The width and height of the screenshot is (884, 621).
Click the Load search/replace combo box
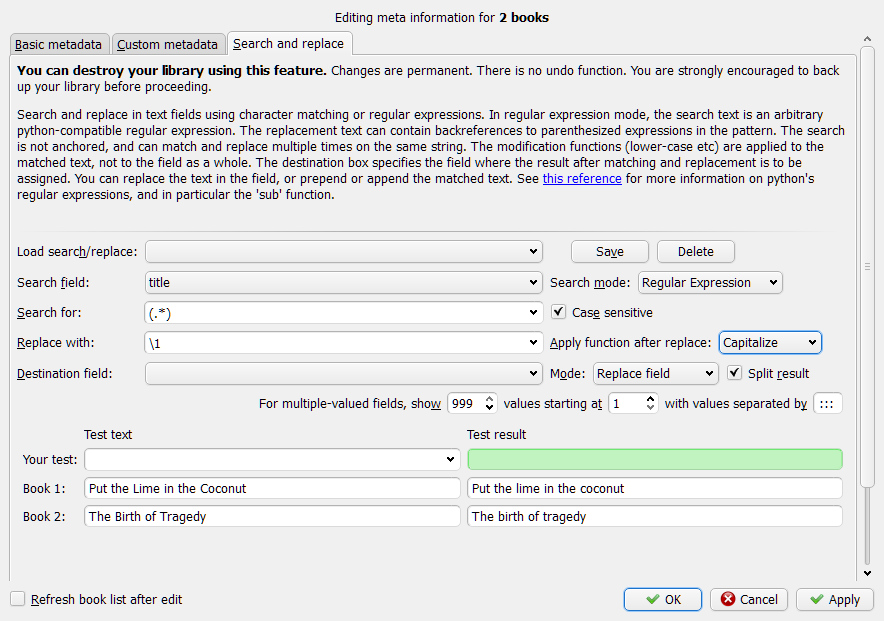click(343, 251)
